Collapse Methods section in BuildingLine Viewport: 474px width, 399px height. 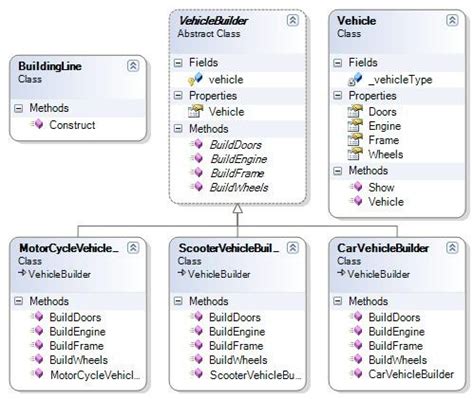[x=19, y=108]
